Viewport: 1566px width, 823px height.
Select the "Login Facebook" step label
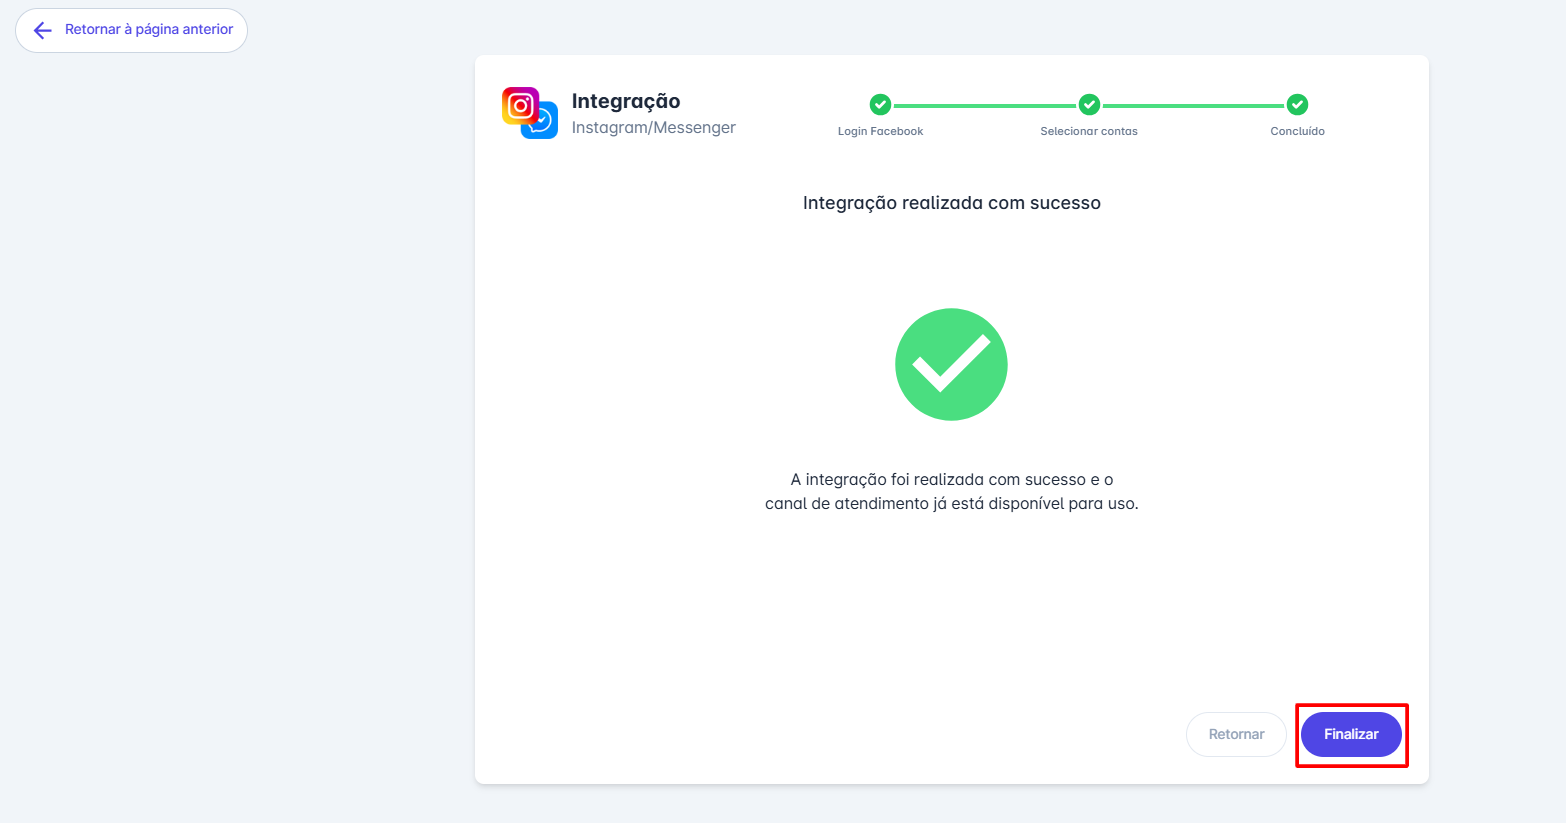point(880,131)
